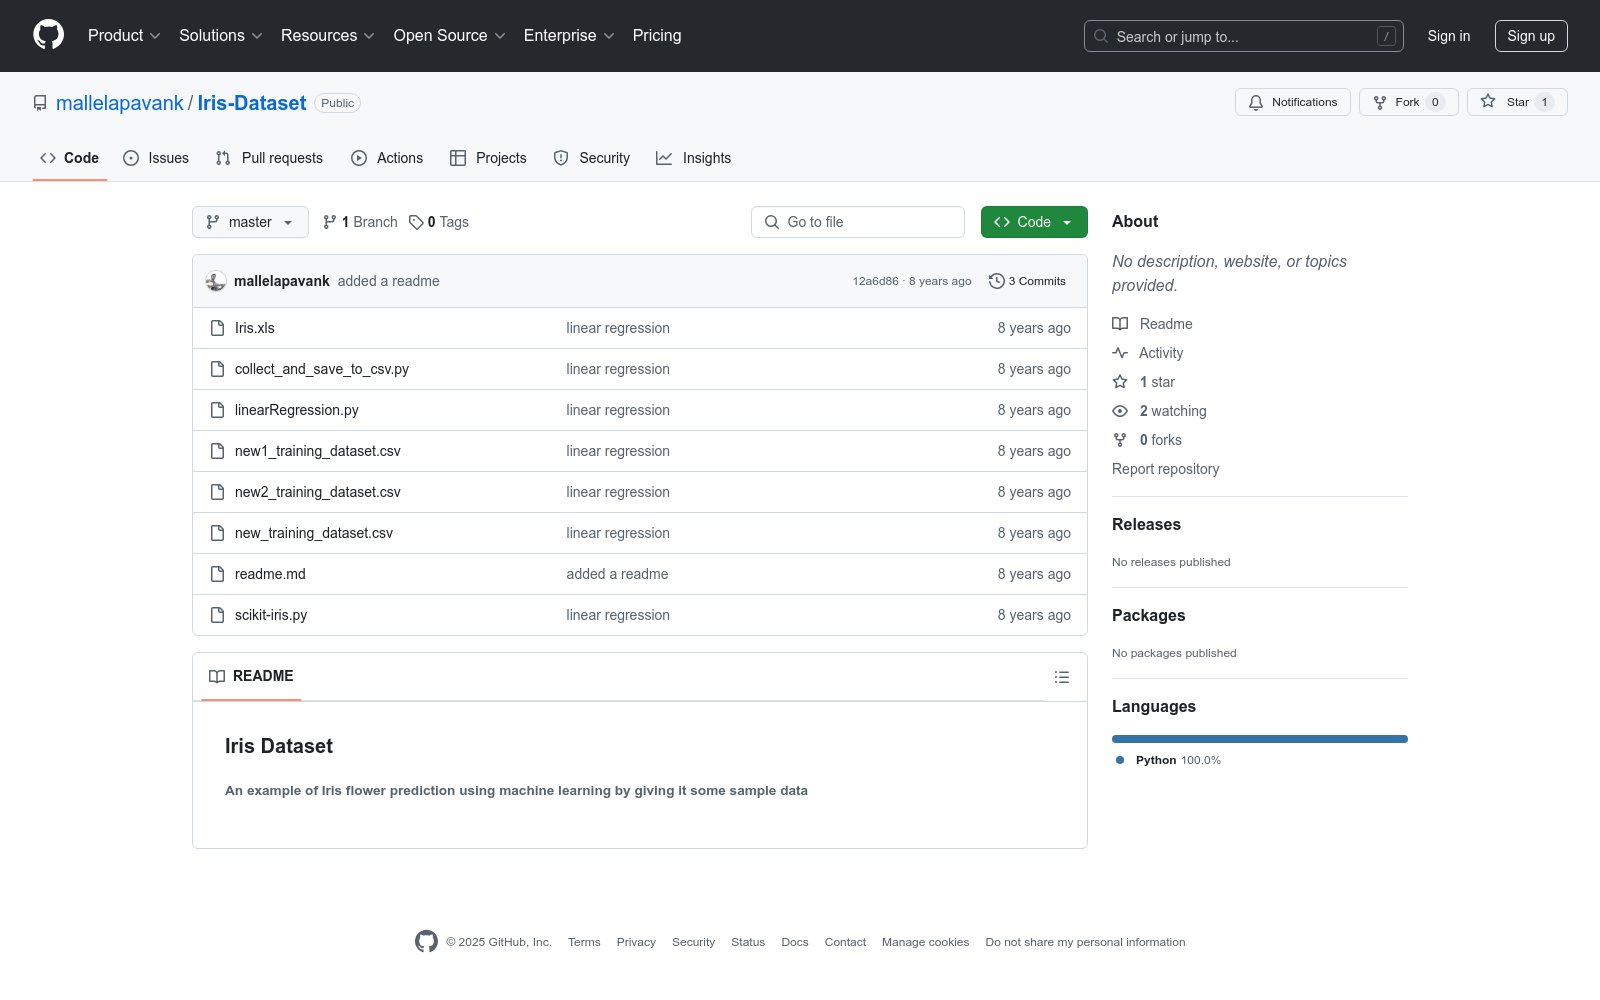Open the Iris-Dataset repository link

tap(252, 103)
